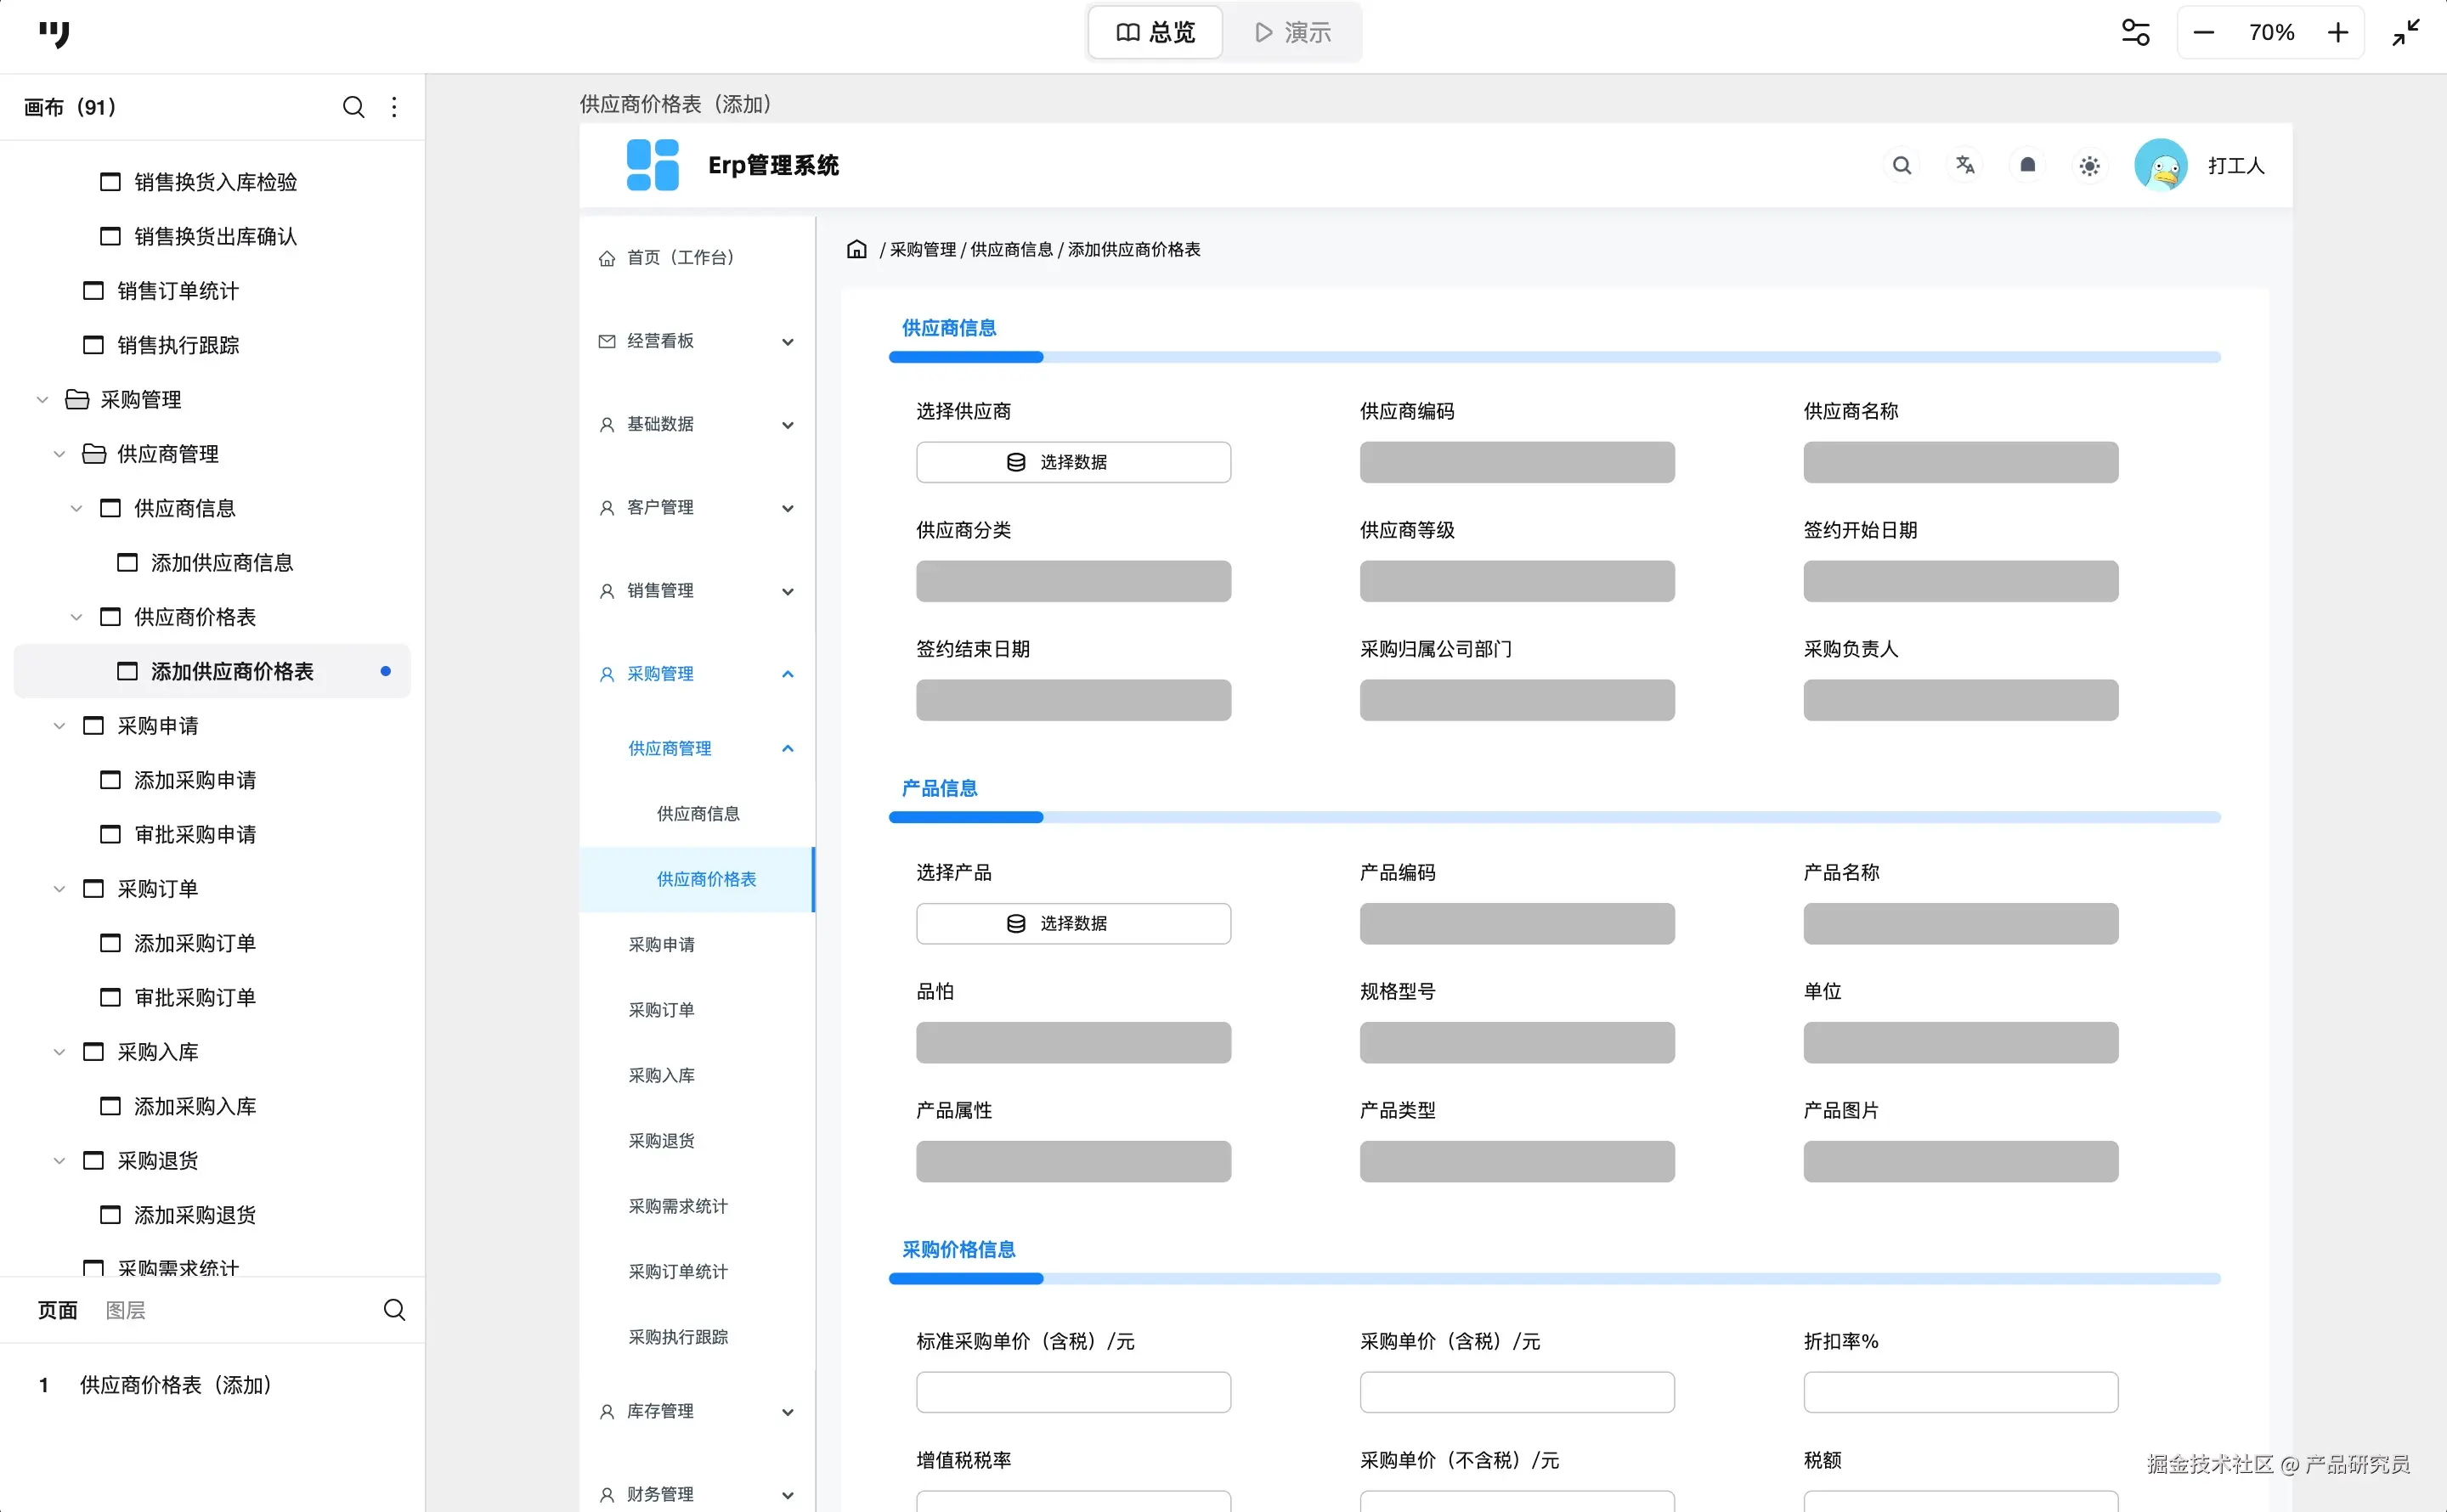Click the language translate icon
Image resolution: width=2447 pixels, height=1512 pixels.
[1964, 165]
